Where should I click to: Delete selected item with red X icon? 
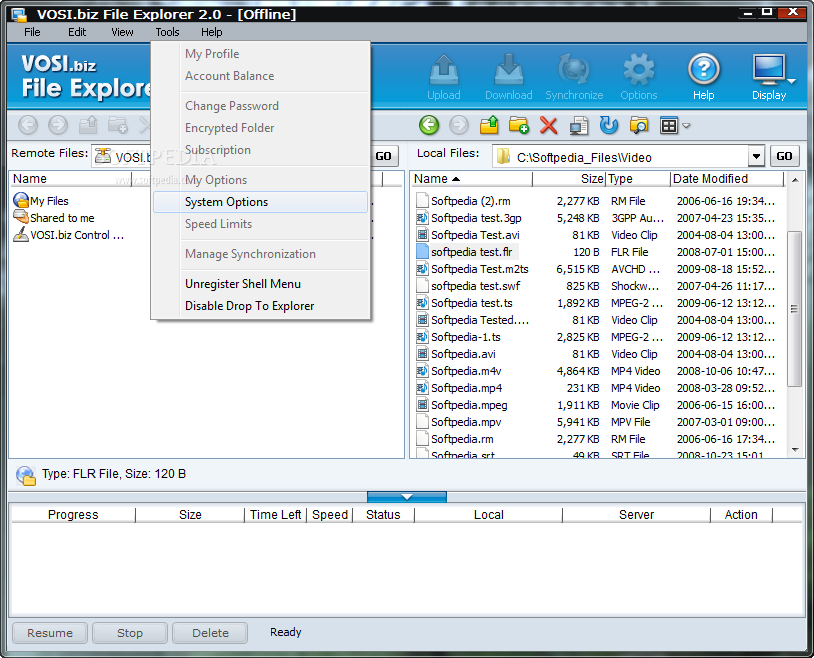[x=548, y=125]
